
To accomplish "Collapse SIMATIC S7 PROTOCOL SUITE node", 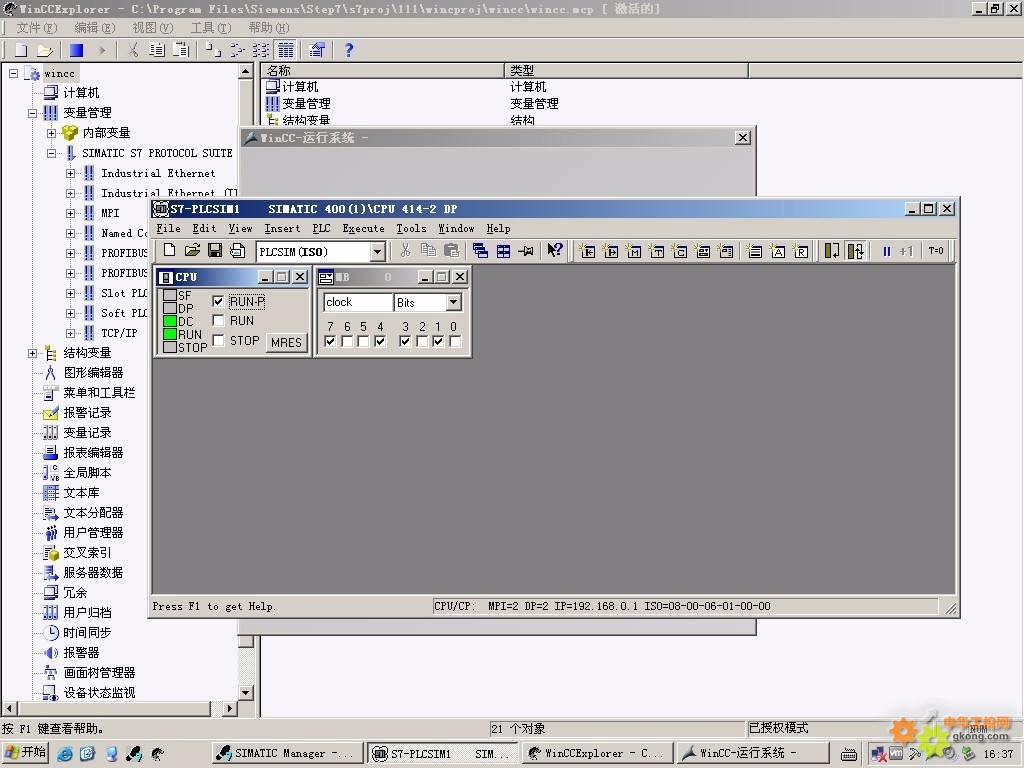I will click(52, 153).
